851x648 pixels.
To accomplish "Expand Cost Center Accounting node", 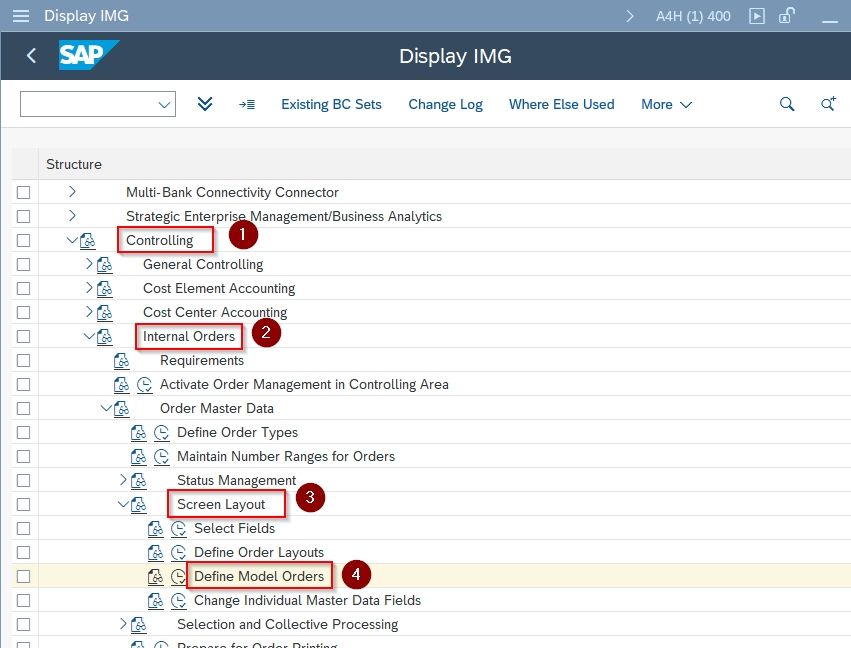I will (90, 311).
